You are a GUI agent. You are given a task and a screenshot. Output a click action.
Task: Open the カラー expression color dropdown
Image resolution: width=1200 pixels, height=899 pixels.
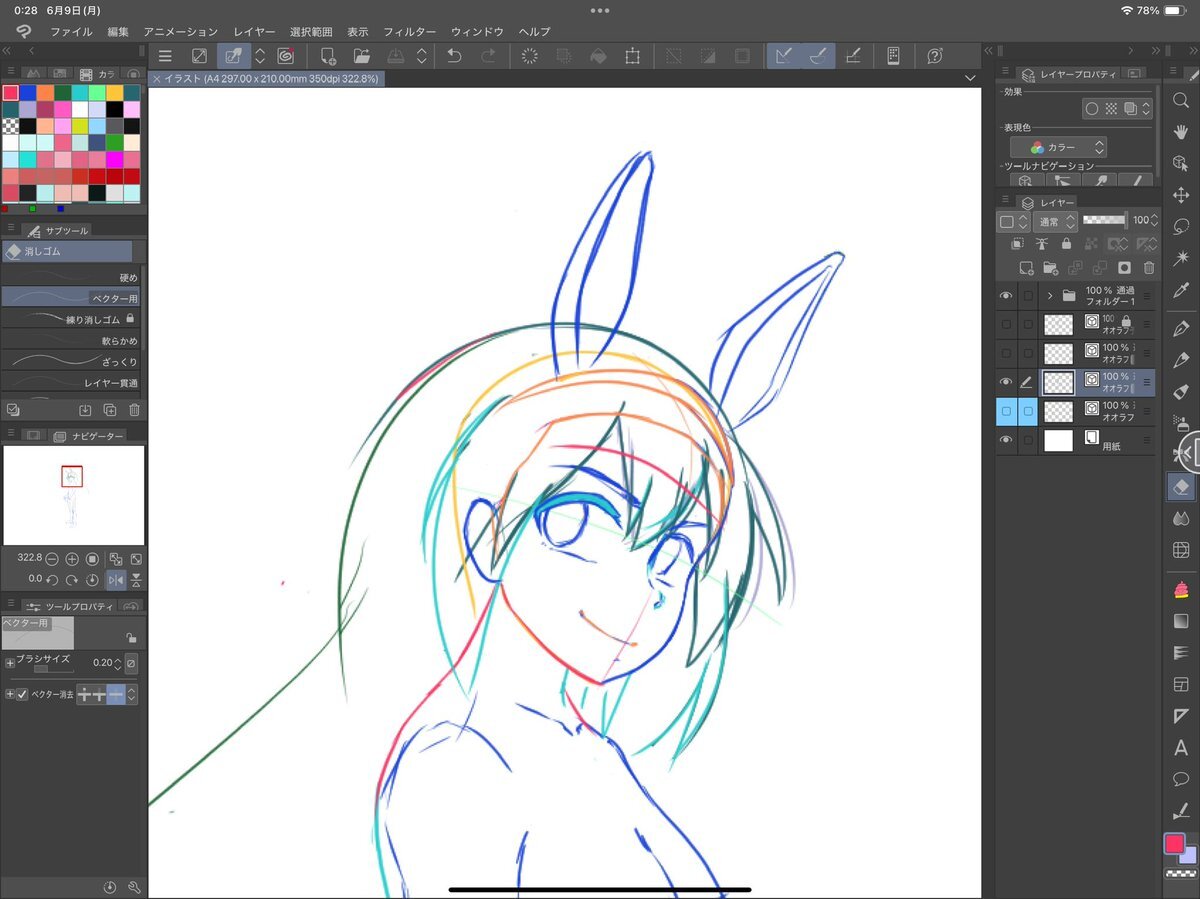coord(1058,147)
